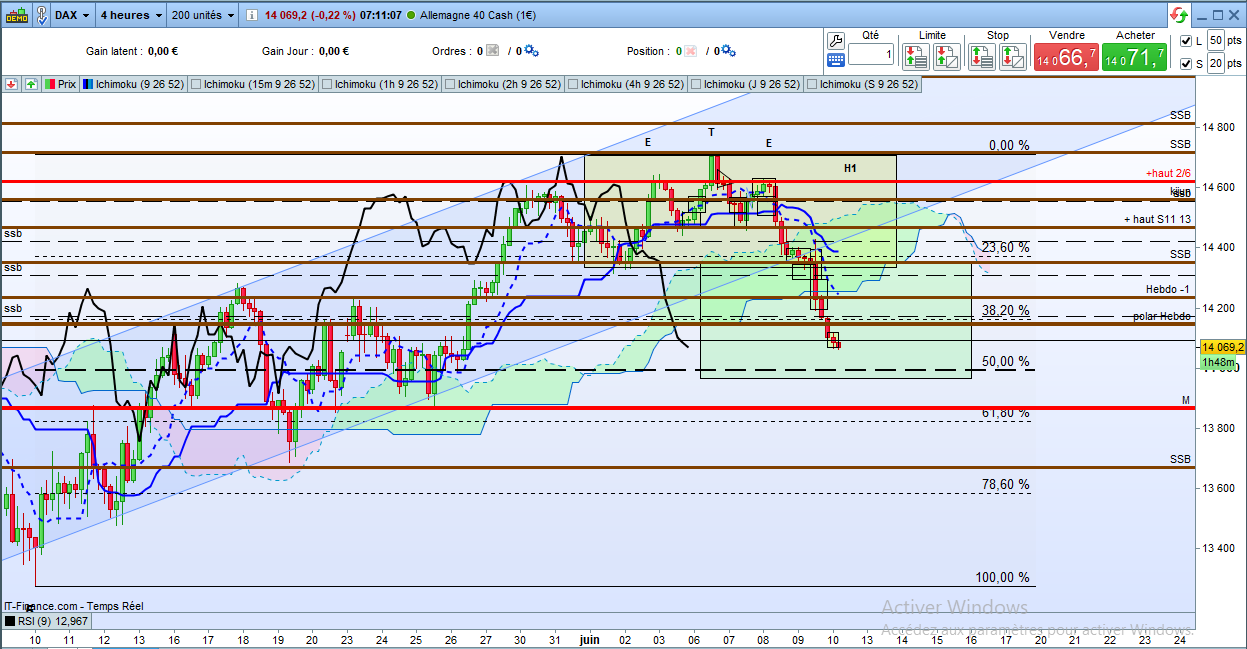1247x649 pixels.
Task: Click the blue Ichimoku color swatch
Action: [88, 85]
